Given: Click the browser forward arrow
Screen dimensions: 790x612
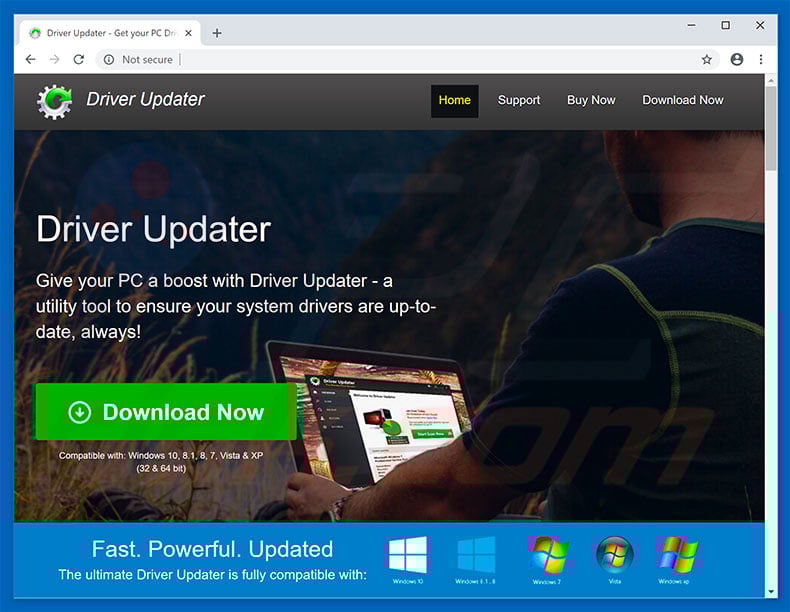Looking at the screenshot, I should click(x=54, y=59).
